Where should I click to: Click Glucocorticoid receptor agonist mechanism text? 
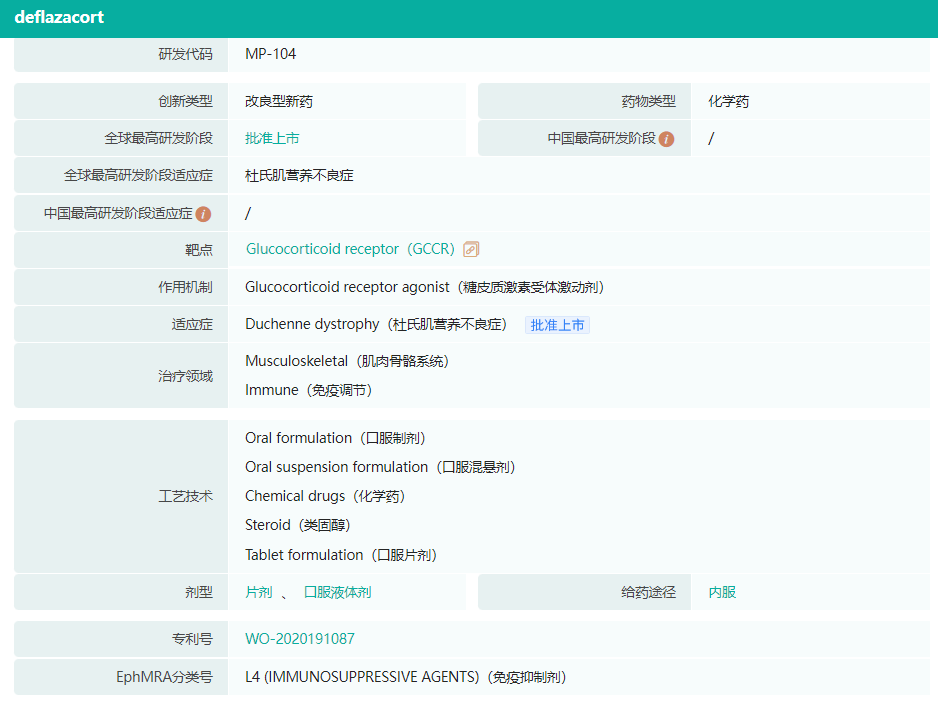(x=424, y=287)
